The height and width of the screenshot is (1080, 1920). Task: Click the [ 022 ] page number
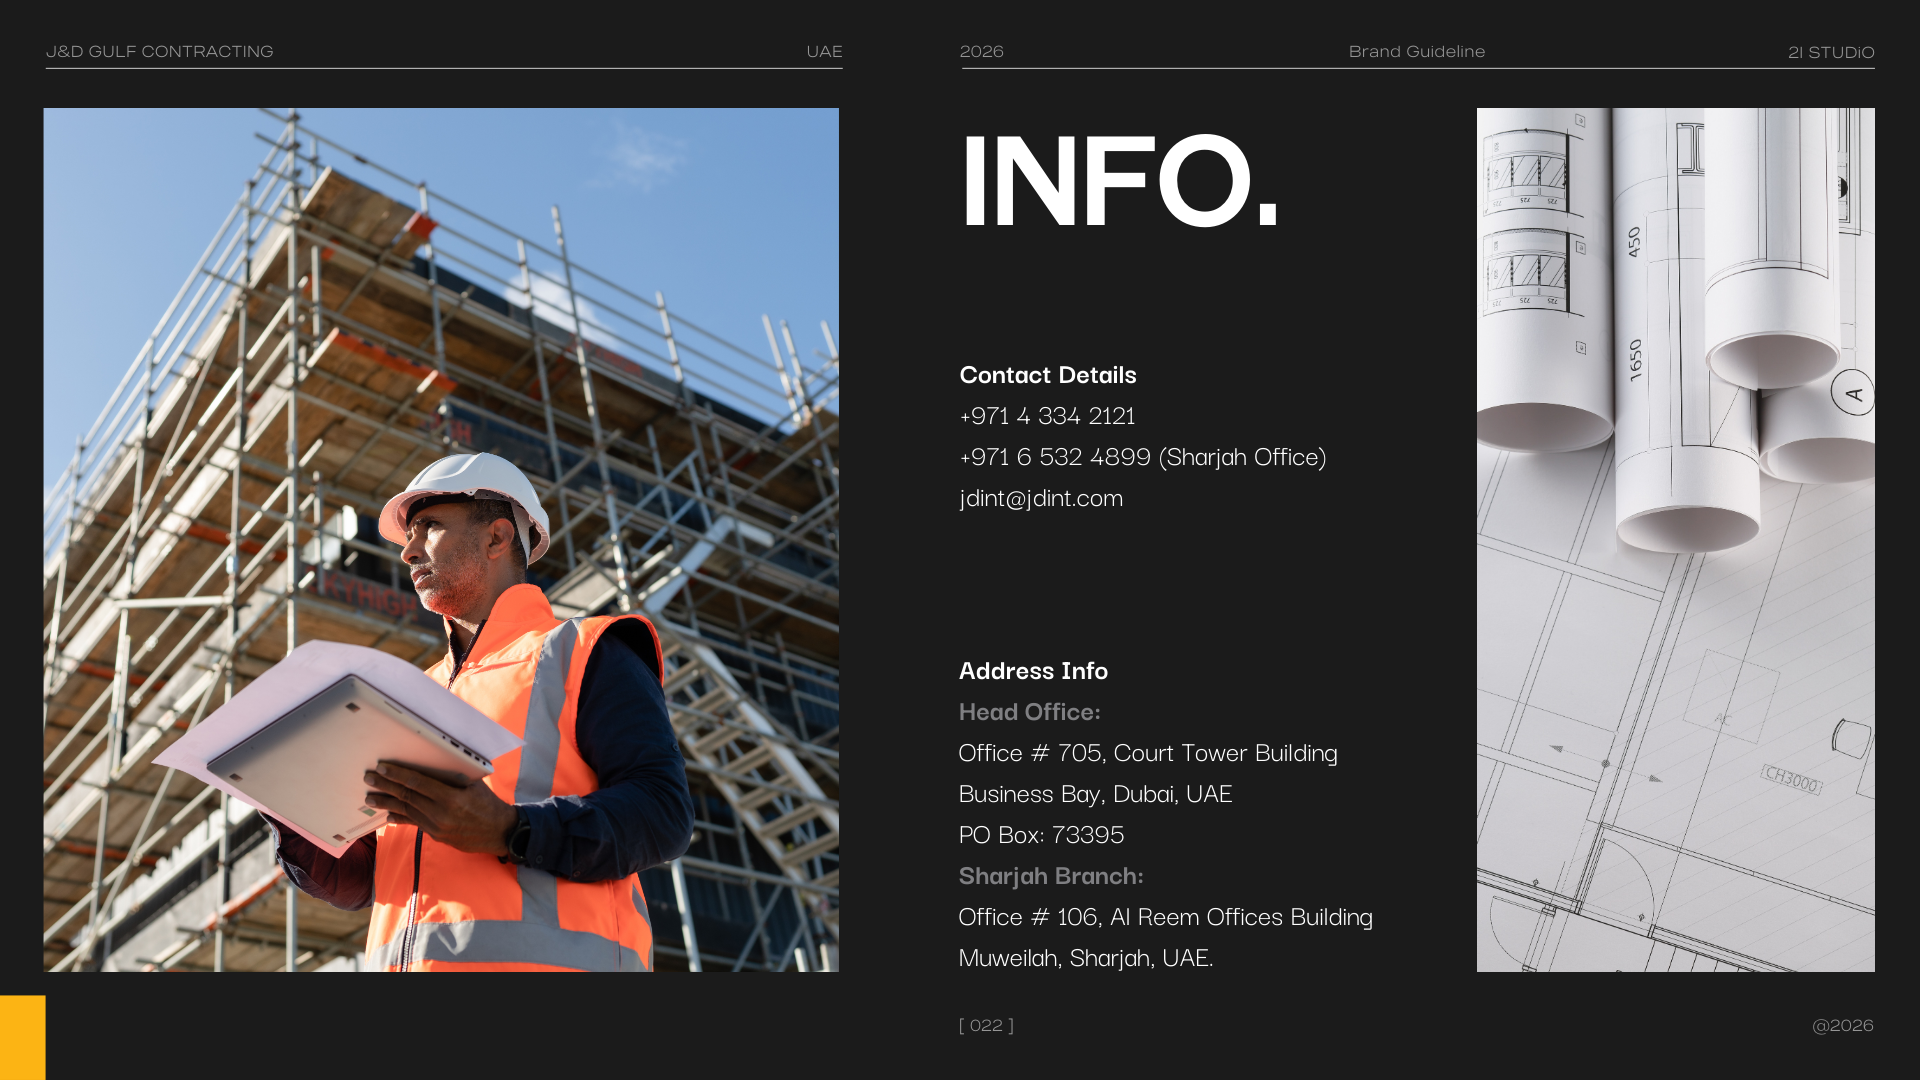coord(986,1025)
